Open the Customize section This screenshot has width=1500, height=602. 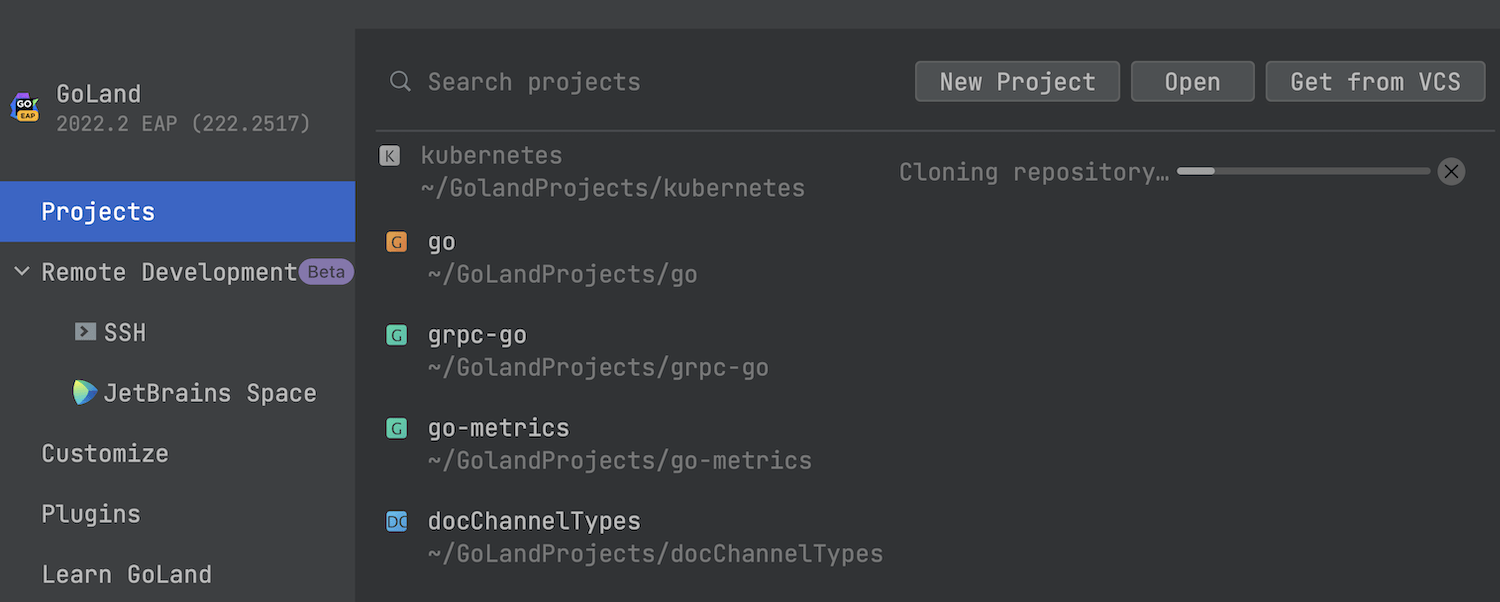click(x=105, y=453)
